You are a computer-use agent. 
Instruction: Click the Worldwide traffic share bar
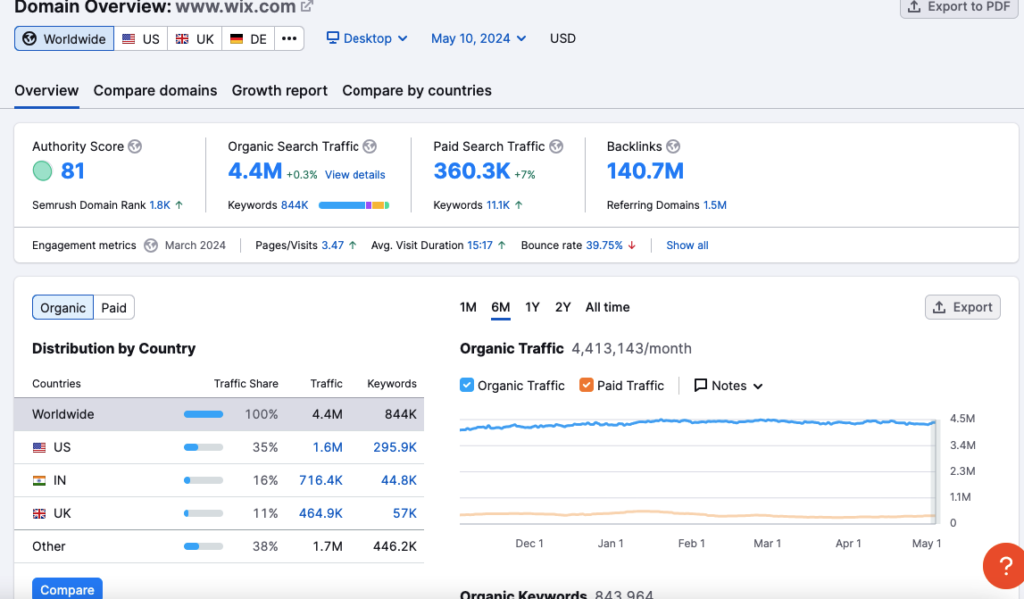tap(203, 414)
